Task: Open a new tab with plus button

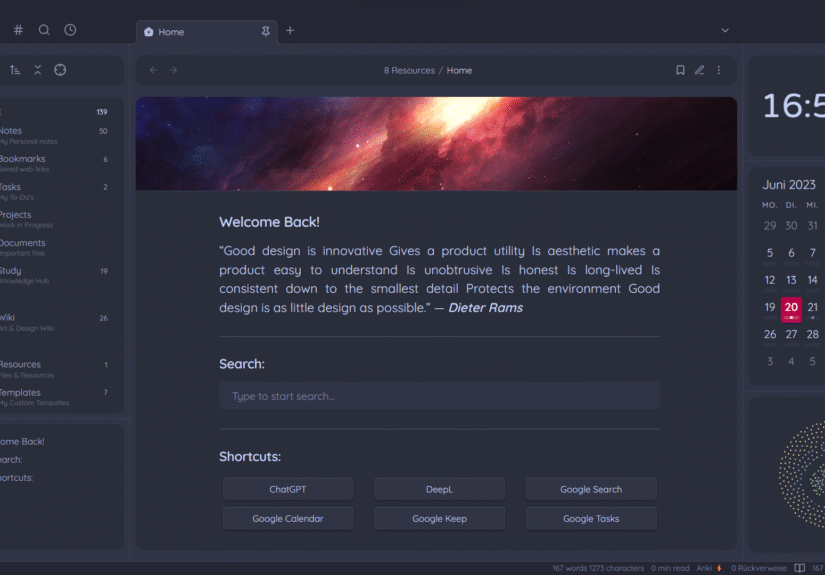Action: [290, 30]
